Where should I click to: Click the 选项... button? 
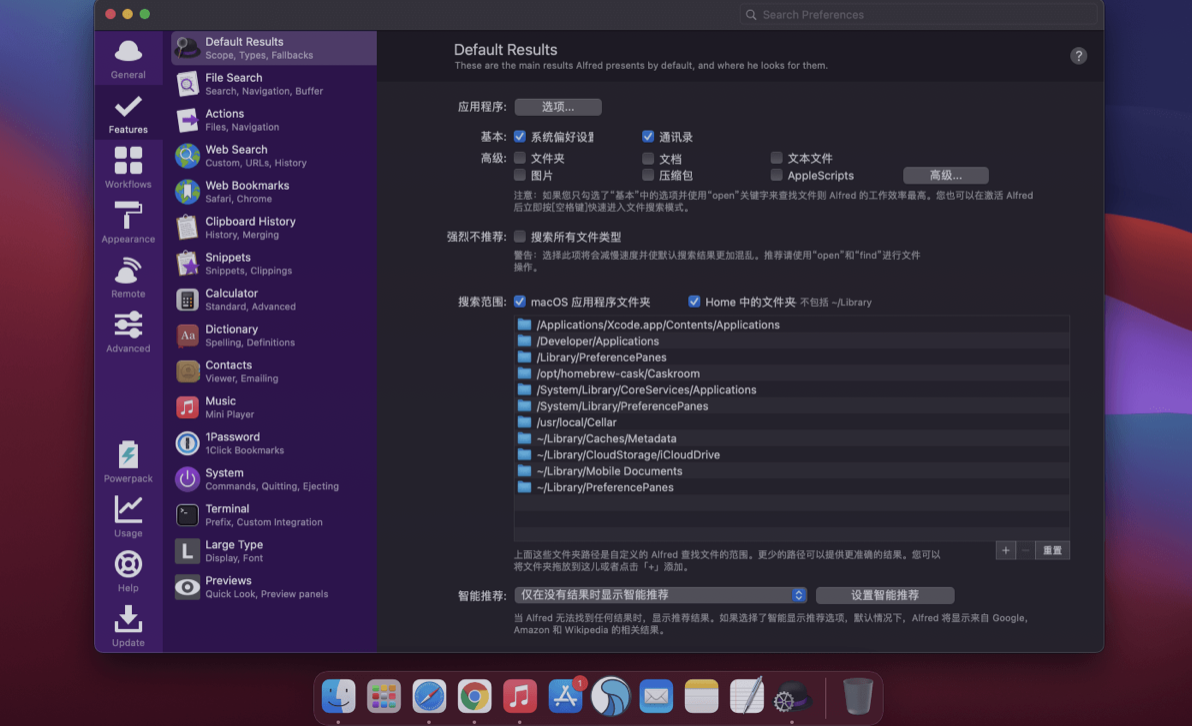(x=558, y=107)
